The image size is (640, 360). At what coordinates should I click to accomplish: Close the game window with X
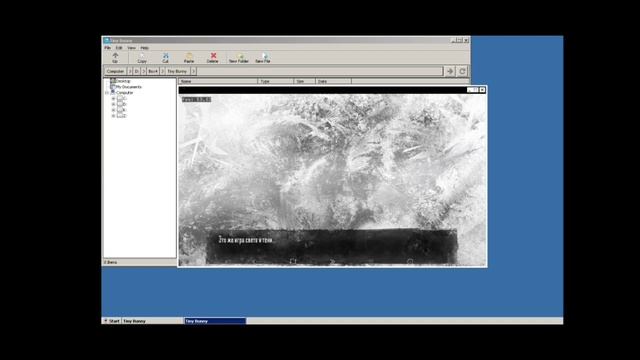click(482, 90)
